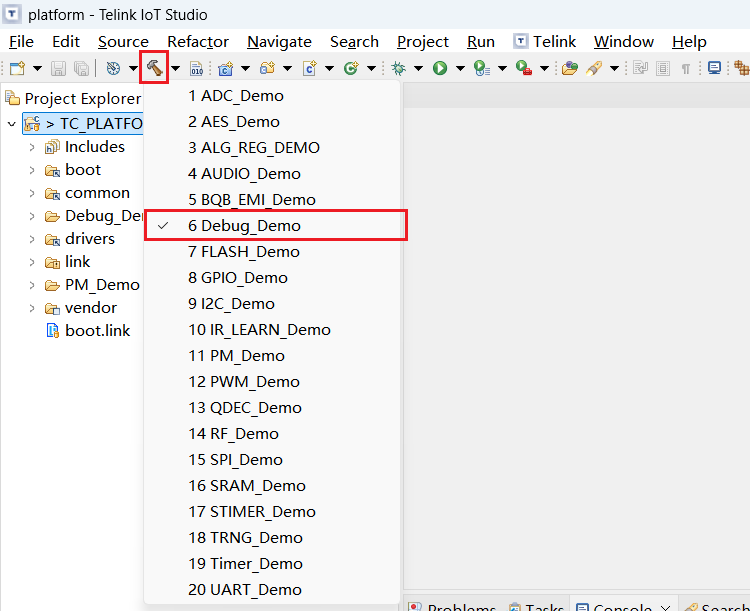Screen dimensions: 750x611
Task: Select the boot.link file
Action: point(98,331)
